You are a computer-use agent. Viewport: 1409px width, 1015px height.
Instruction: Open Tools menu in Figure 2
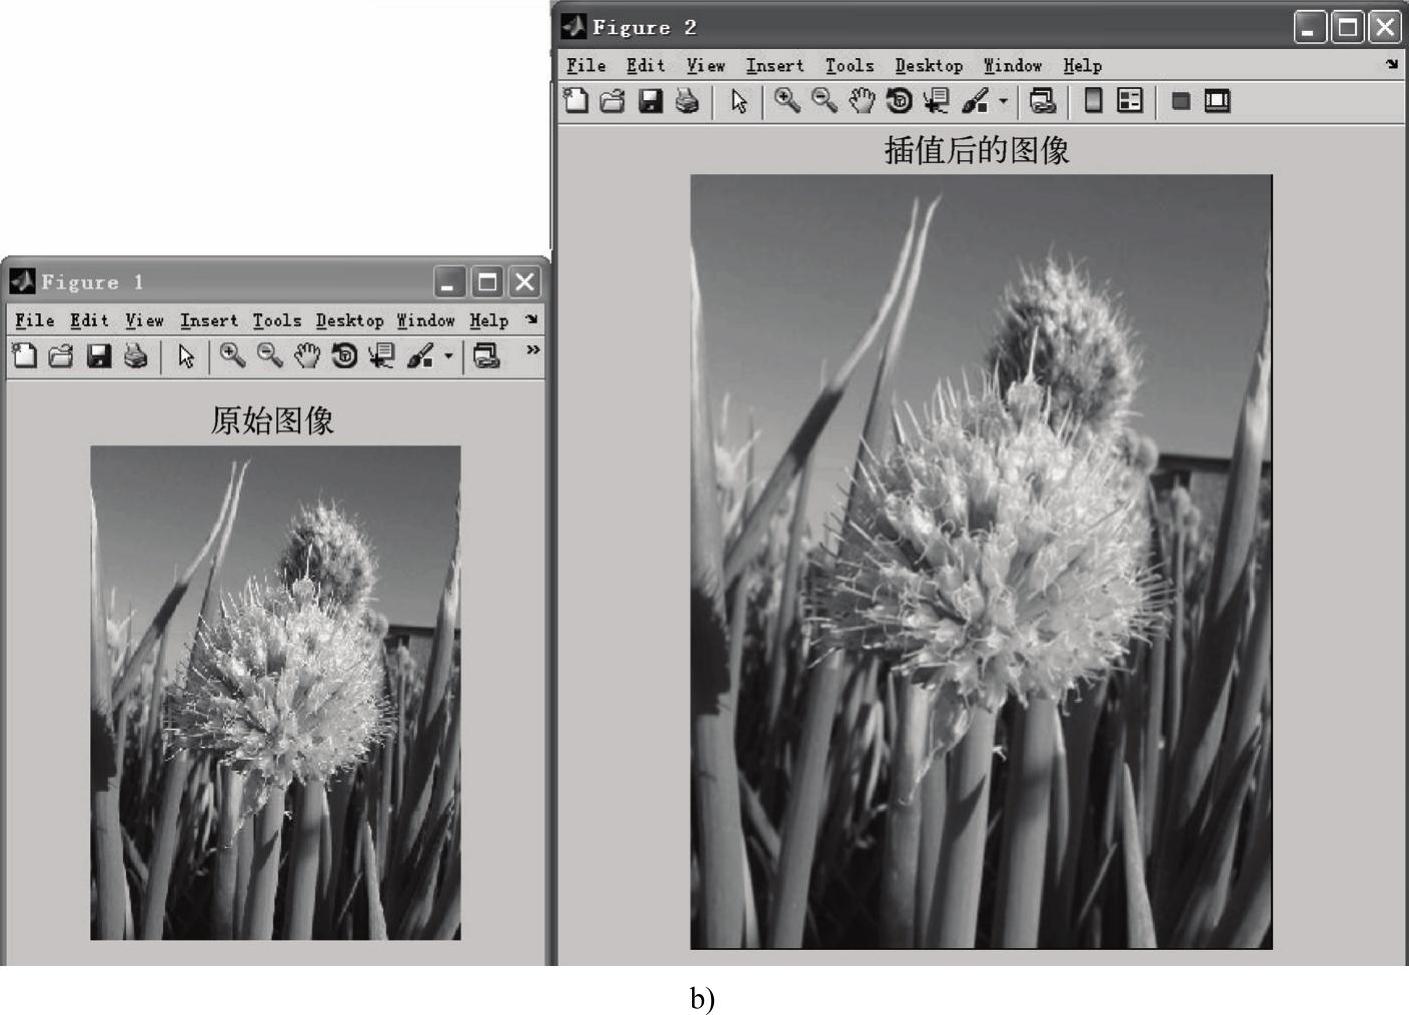click(849, 65)
